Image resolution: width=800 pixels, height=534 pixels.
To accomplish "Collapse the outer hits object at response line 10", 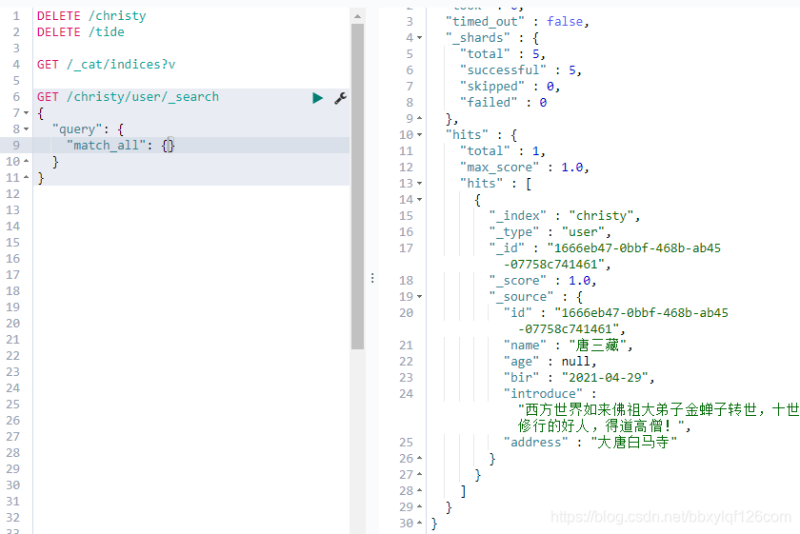I will pos(419,135).
